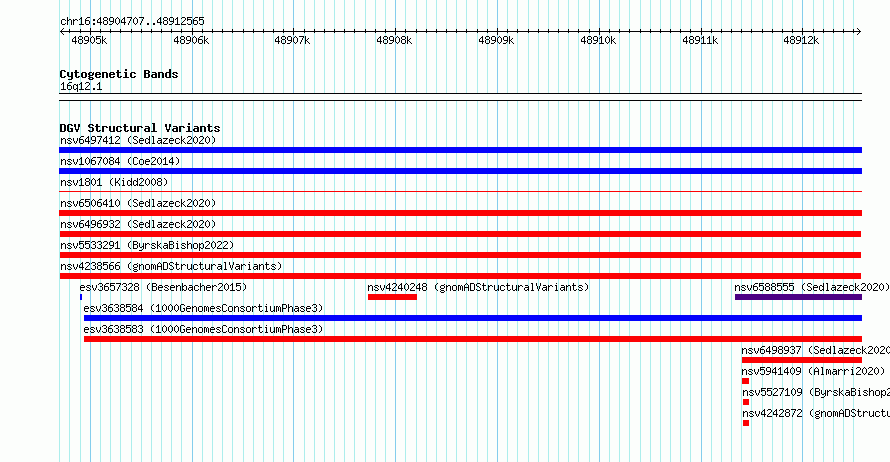The image size is (890, 462).
Task: Select the red bar under nsv4238566
Action: (460, 276)
